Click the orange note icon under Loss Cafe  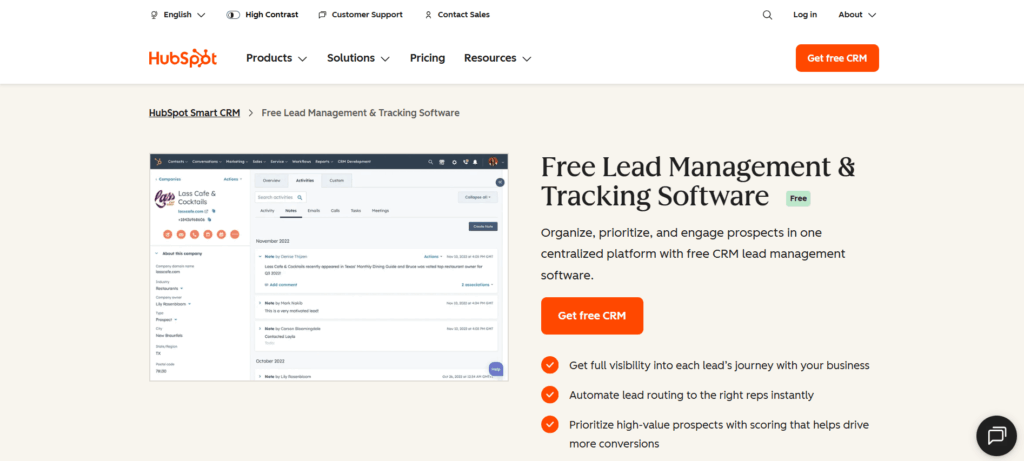(x=168, y=234)
